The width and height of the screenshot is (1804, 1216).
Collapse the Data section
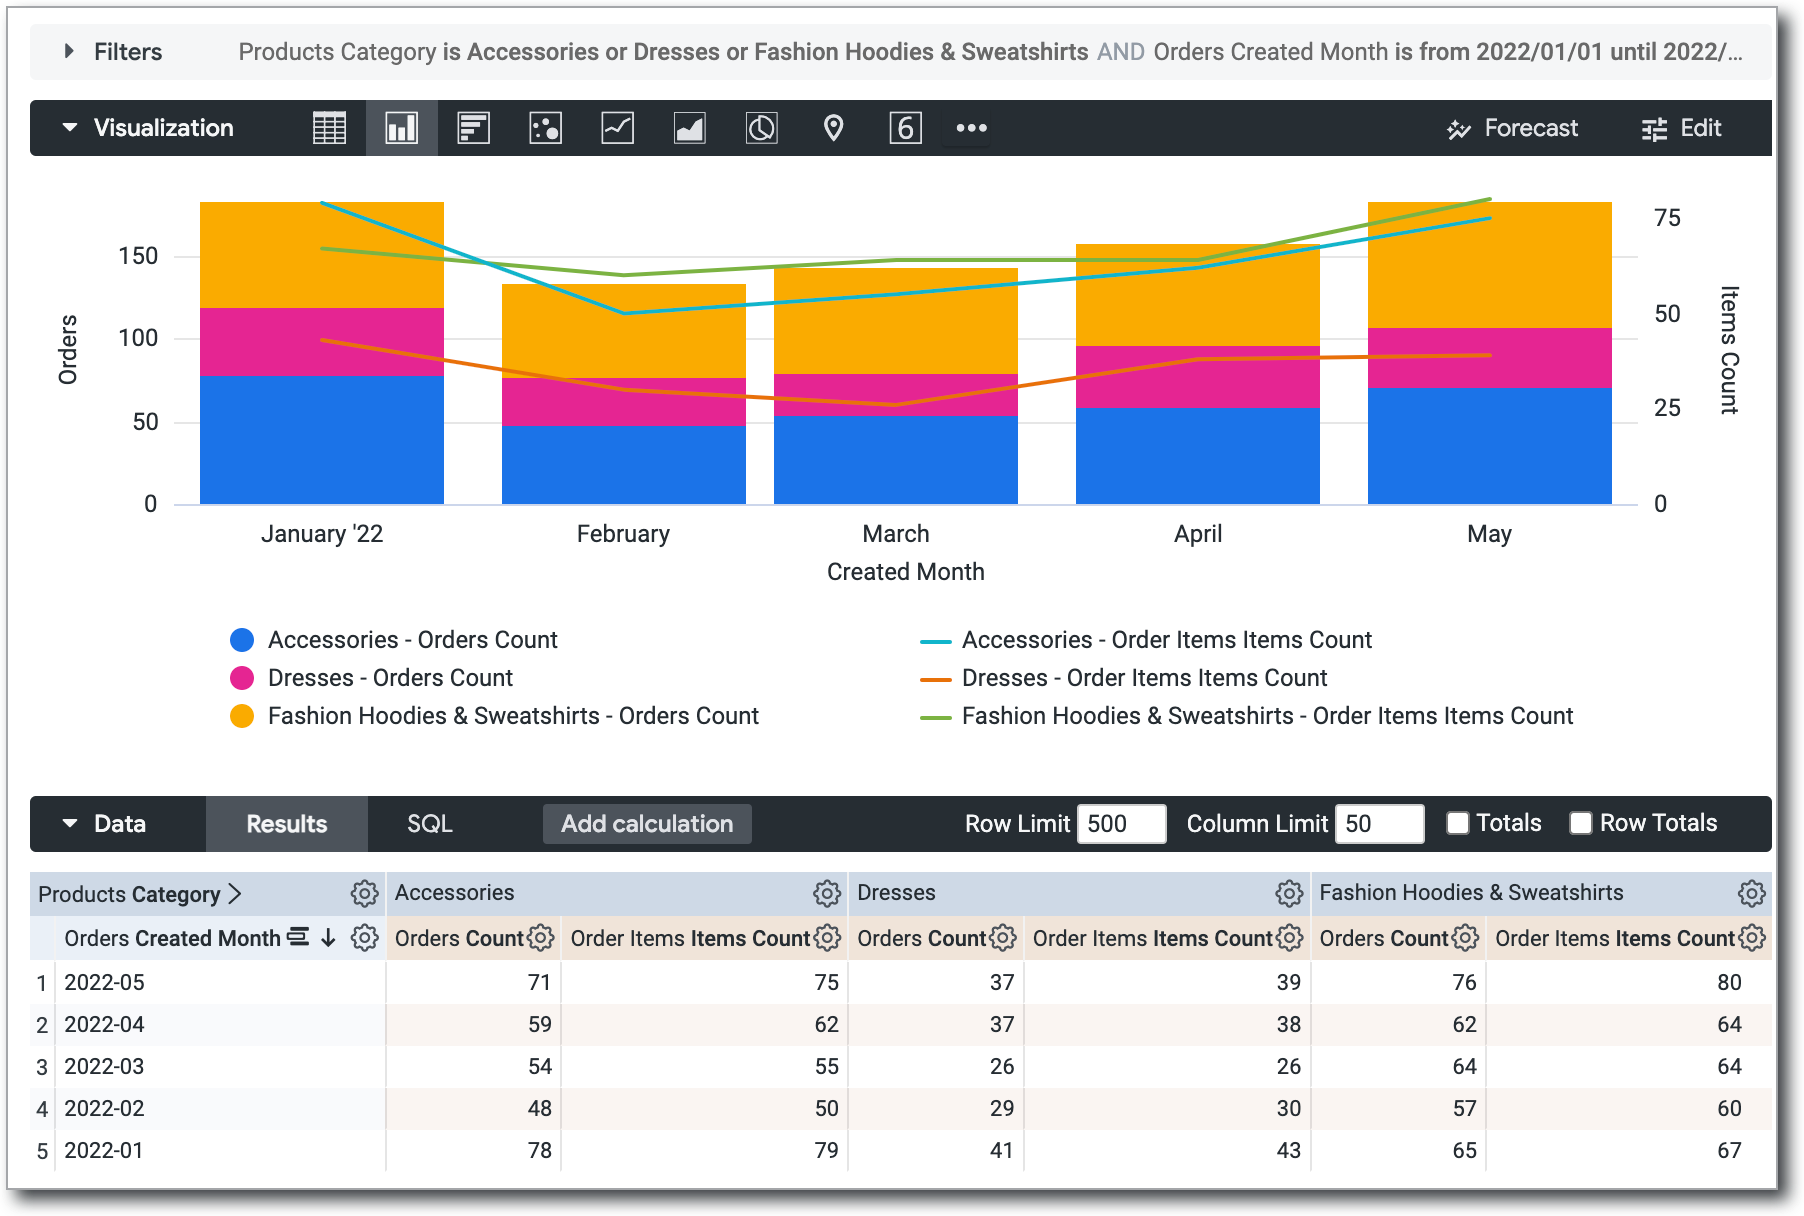(x=70, y=824)
